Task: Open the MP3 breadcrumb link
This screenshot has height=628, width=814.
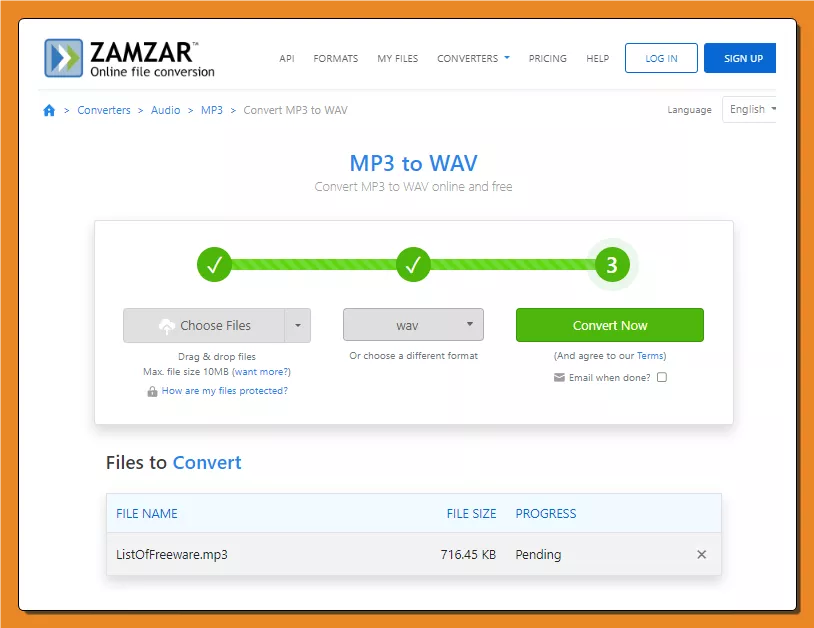Action: tap(212, 110)
